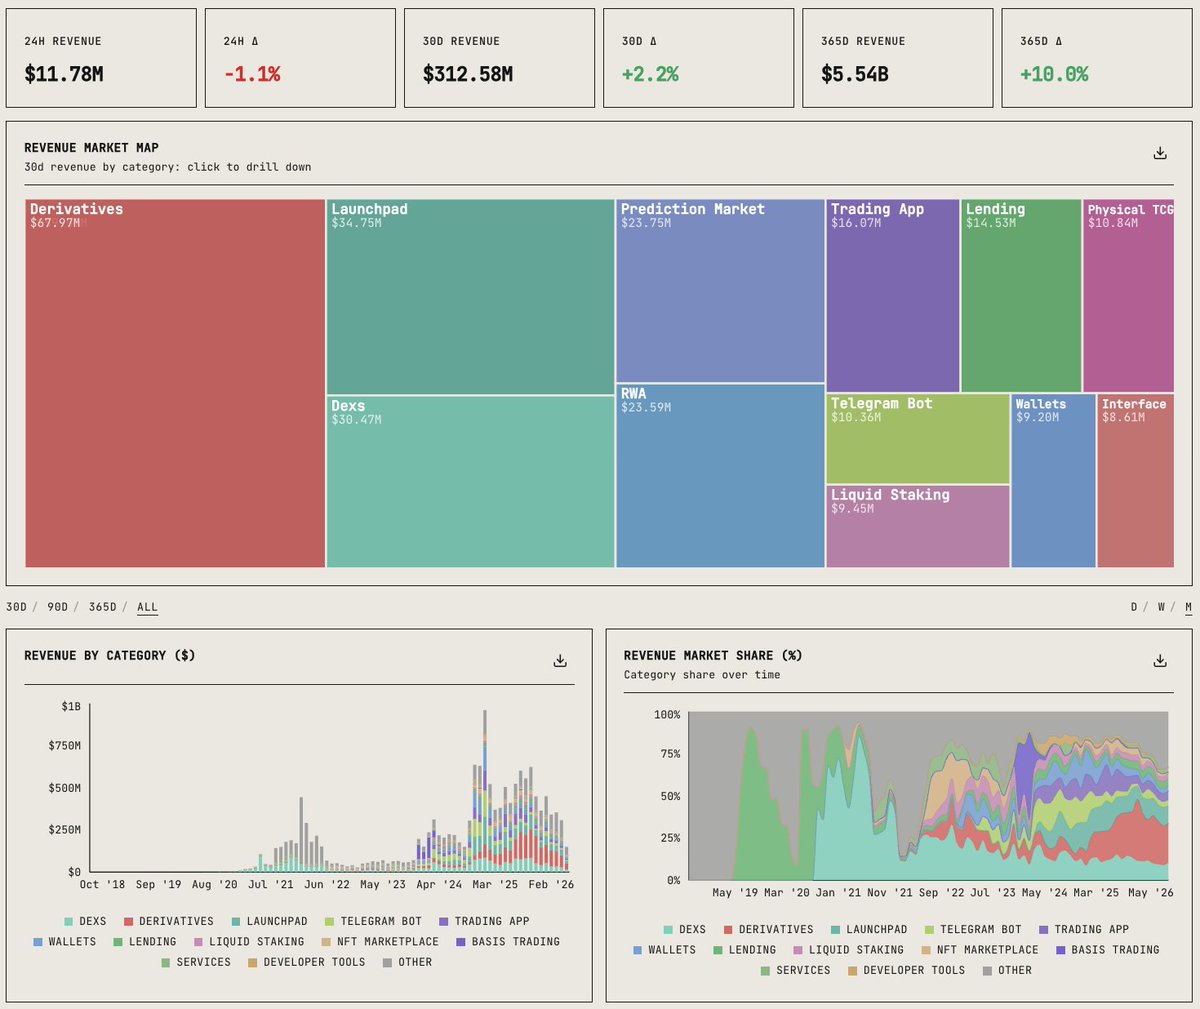
Task: Switch to daily (D) granularity
Action: tap(1134, 607)
